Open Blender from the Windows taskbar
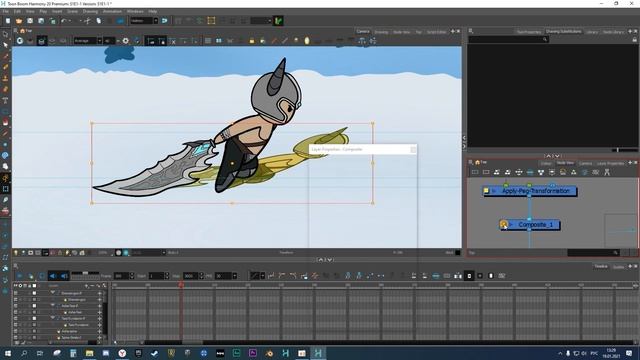The height and width of the screenshot is (360, 640). click(269, 353)
